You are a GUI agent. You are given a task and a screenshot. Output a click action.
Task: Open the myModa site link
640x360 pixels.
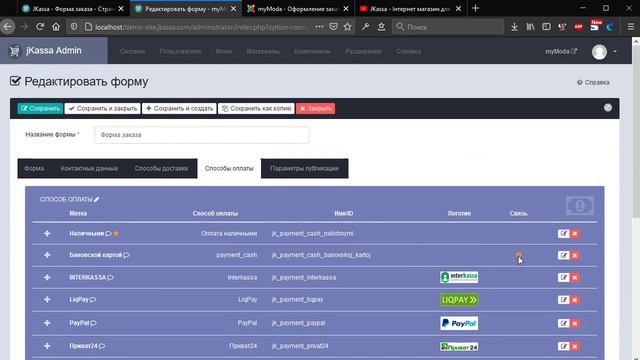tap(561, 51)
